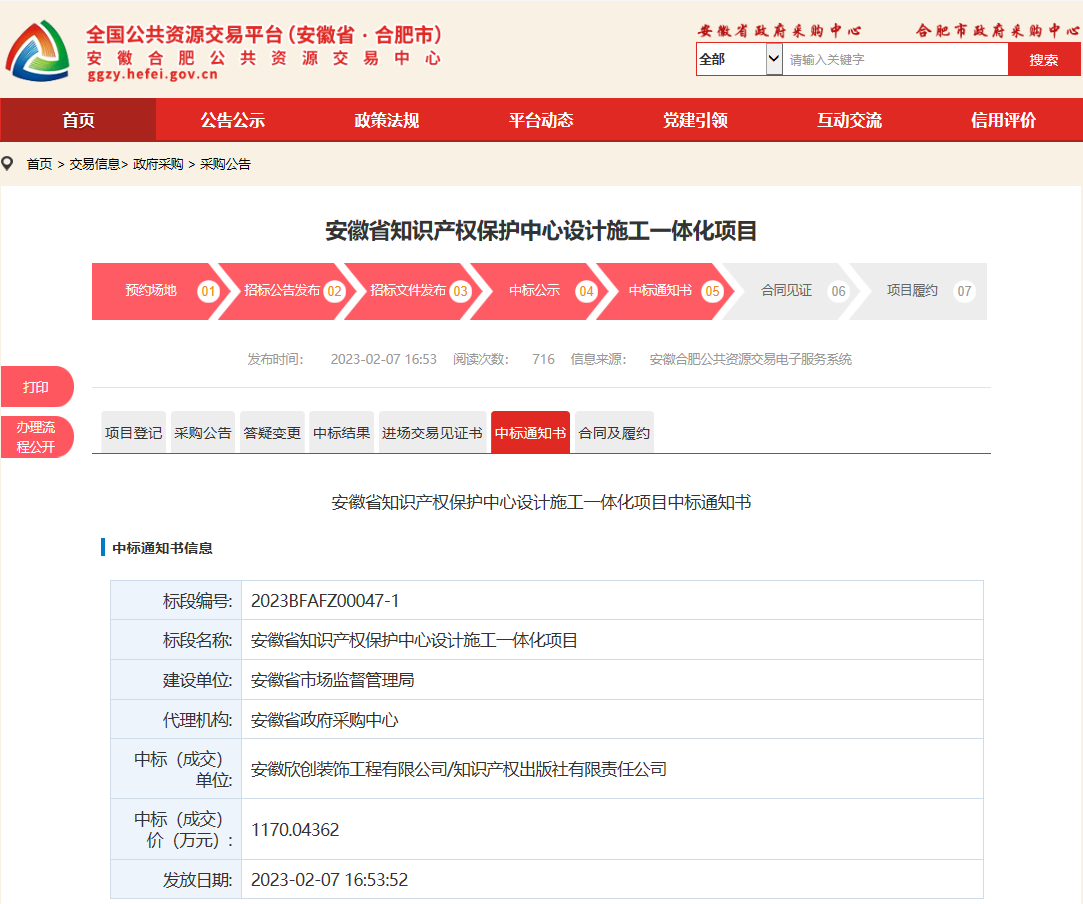This screenshot has width=1083, height=904.
Task: Click the 办理流程公开 side button
Action: (x=36, y=437)
